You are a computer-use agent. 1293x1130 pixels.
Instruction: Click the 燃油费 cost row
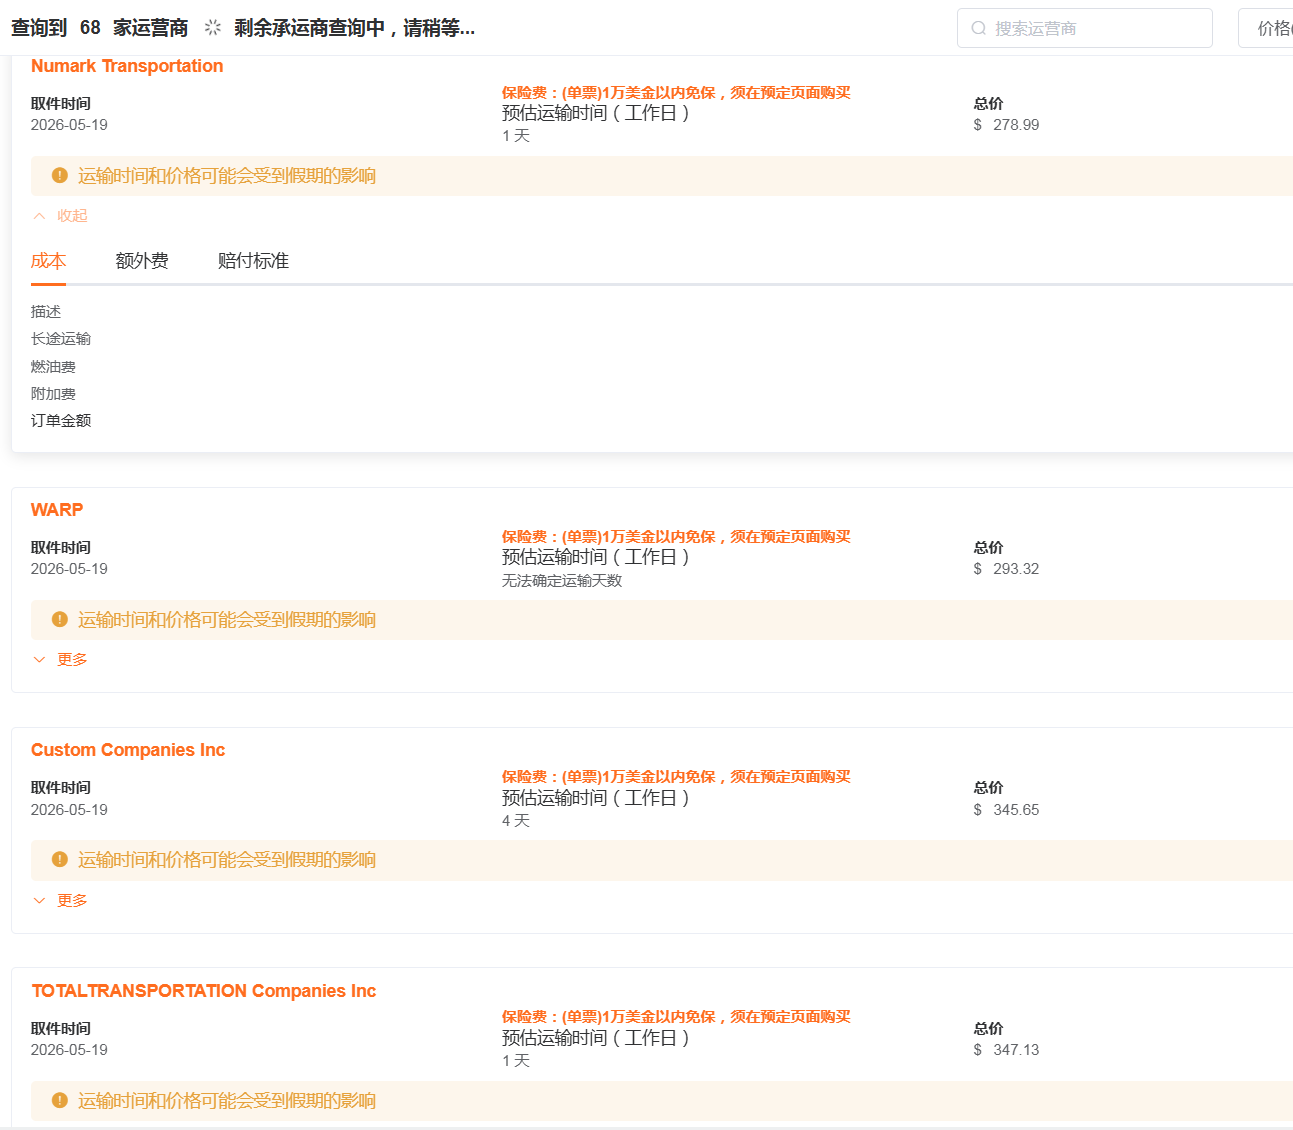(x=53, y=367)
